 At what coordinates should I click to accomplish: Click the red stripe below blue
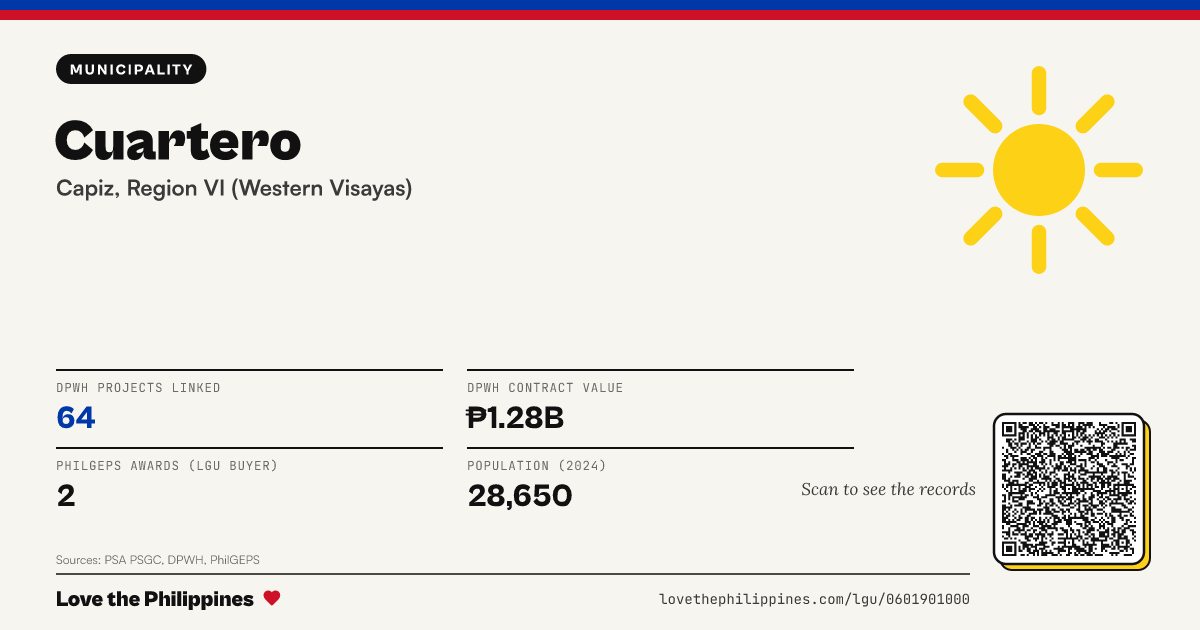point(600,15)
